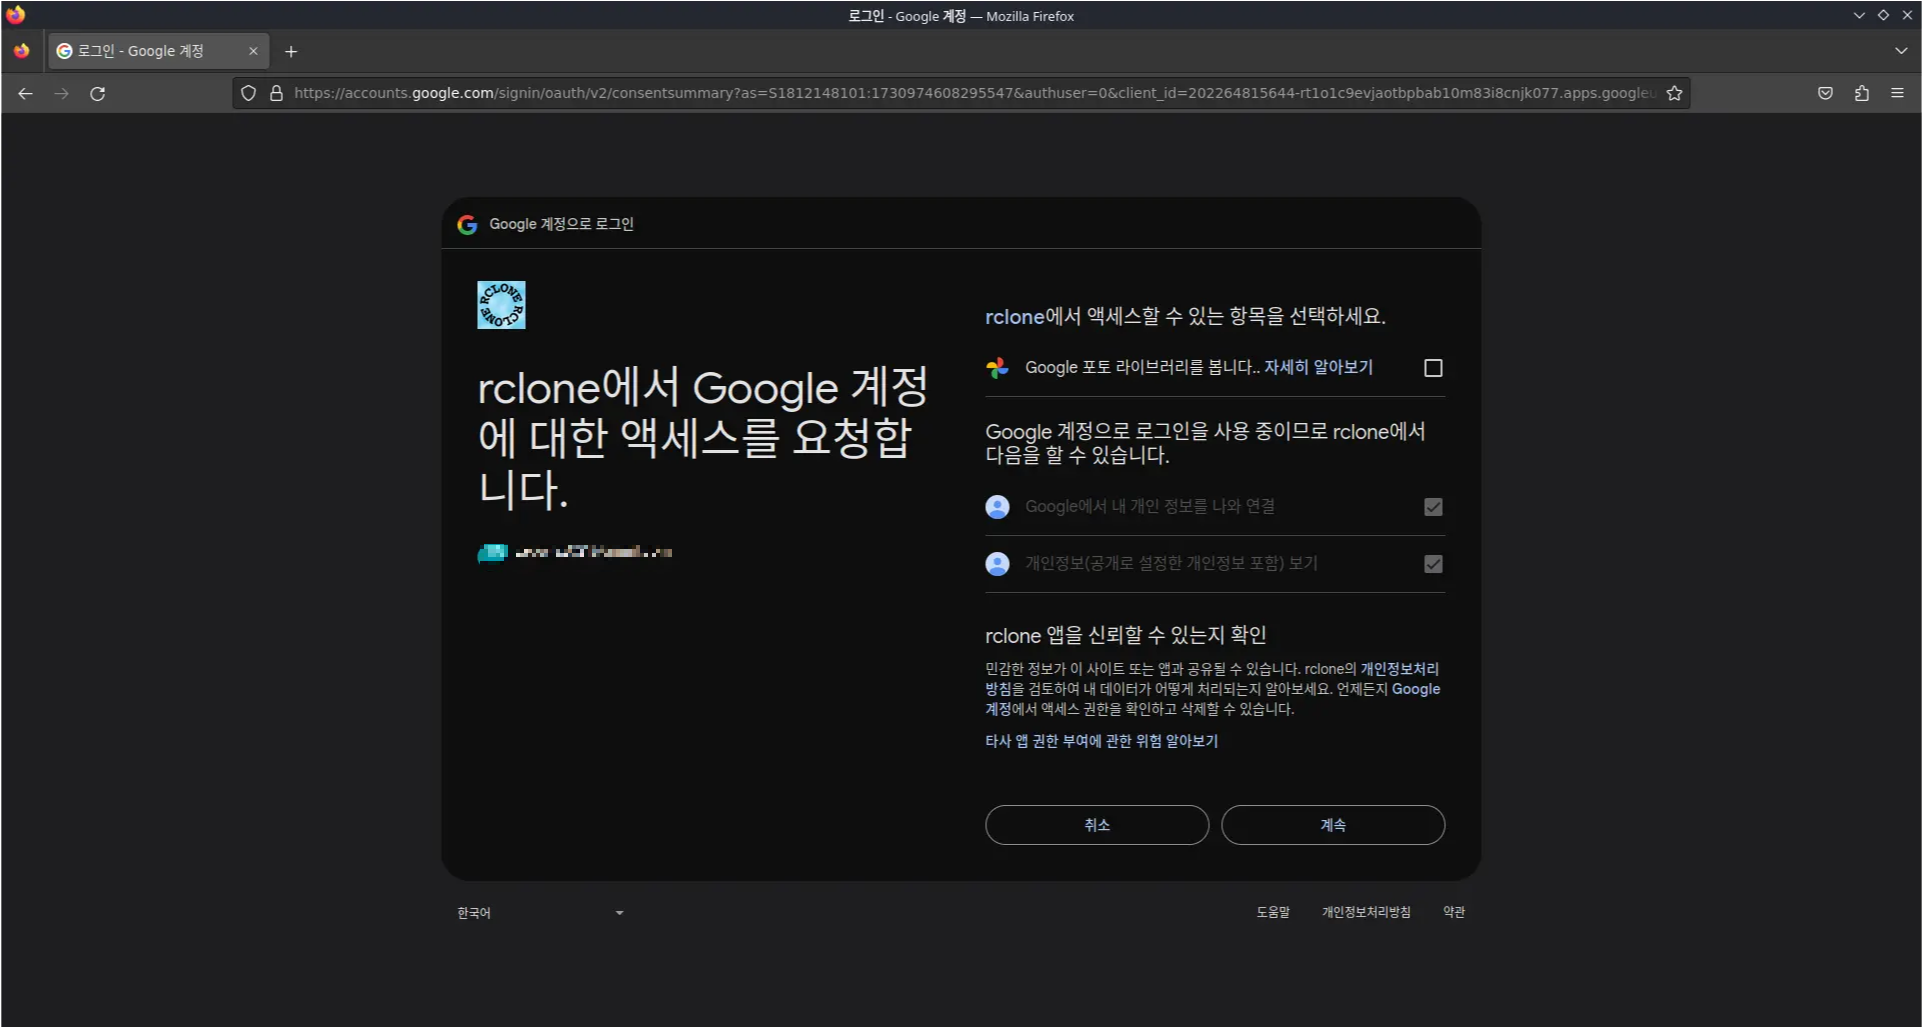
Task: Open the footer 개인정보처리방침 link
Action: pos(1366,912)
